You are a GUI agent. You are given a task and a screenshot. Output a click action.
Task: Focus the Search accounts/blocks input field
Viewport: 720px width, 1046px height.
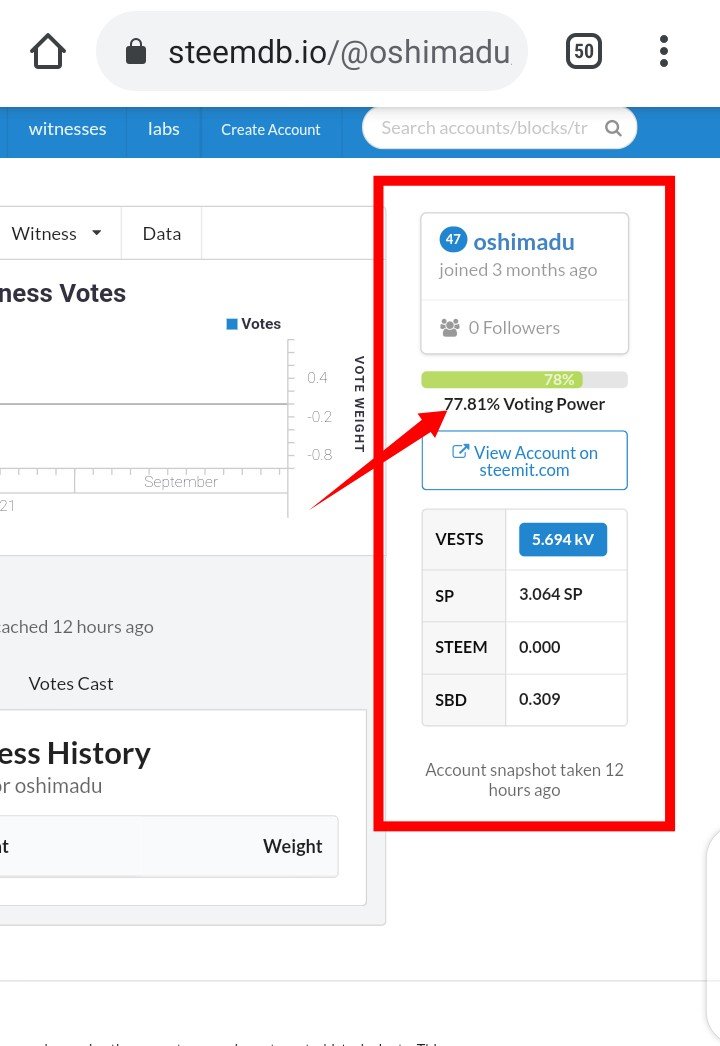484,128
